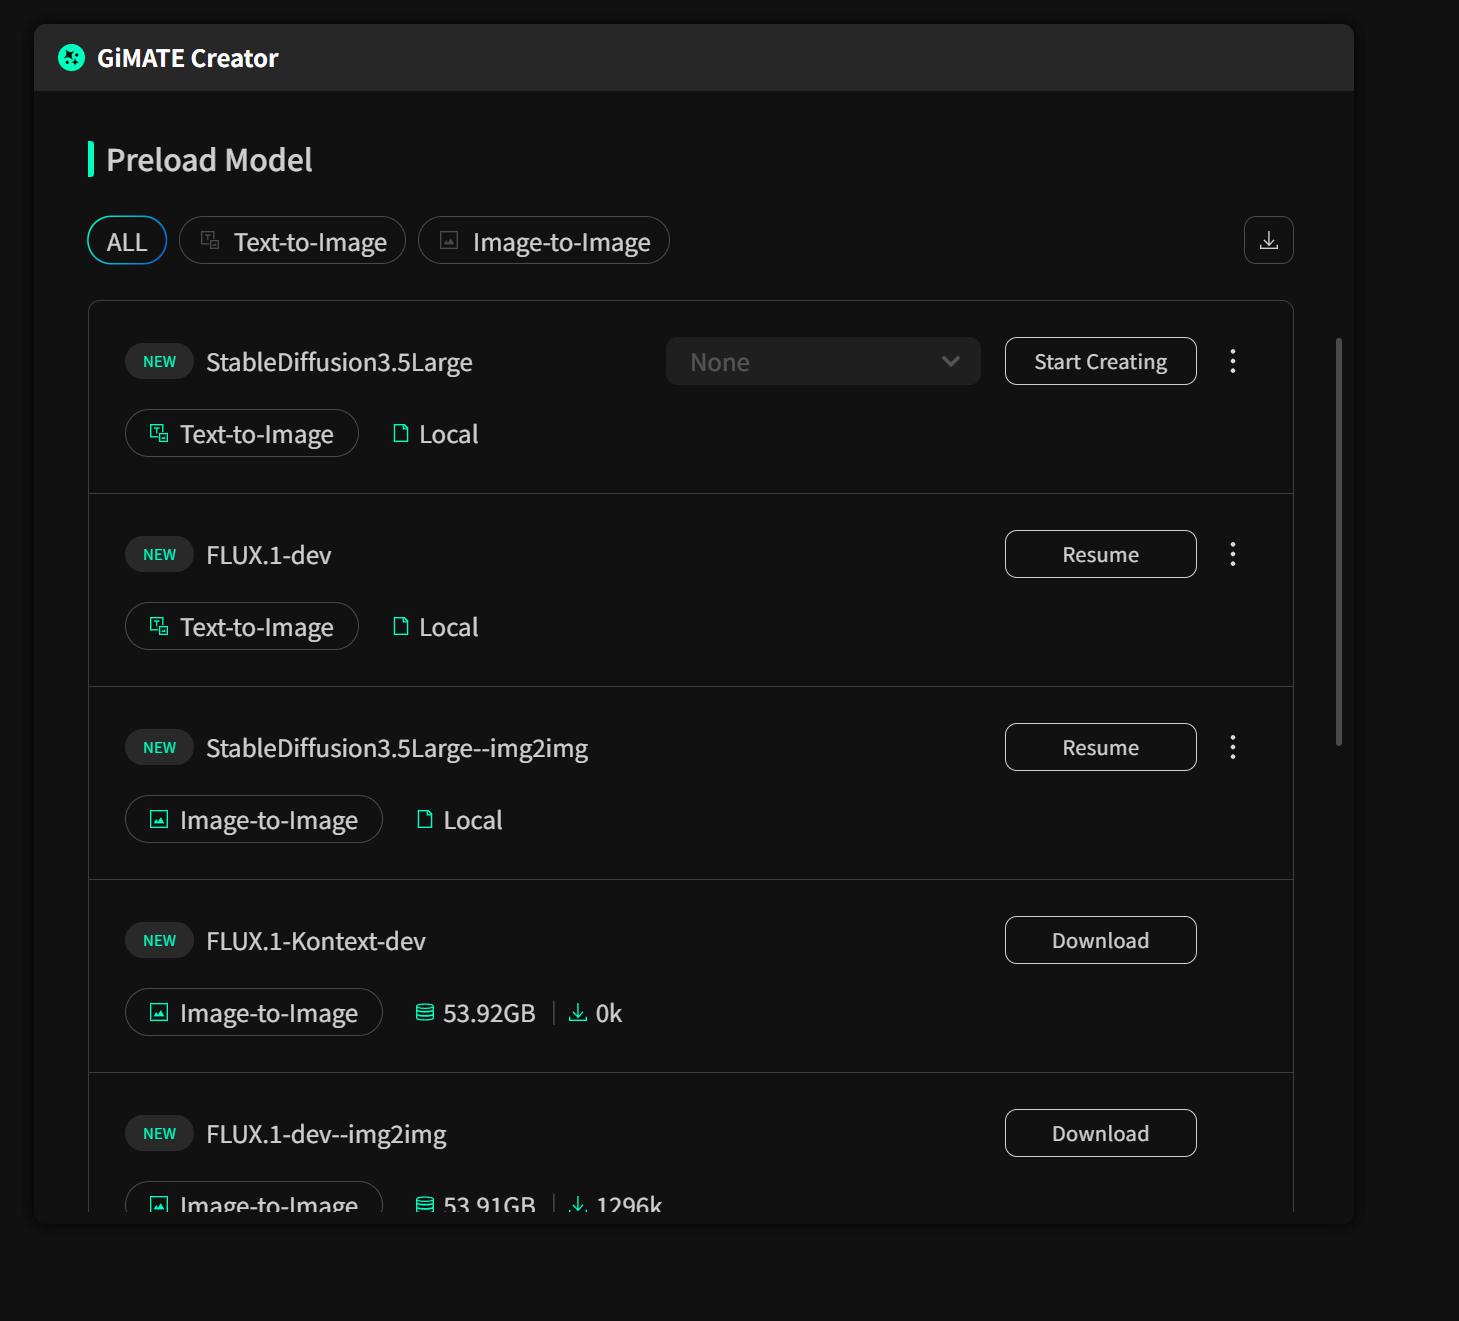The width and height of the screenshot is (1459, 1321).
Task: Click Text-to-Image tag under FLUX.1-dev
Action: pos(242,626)
